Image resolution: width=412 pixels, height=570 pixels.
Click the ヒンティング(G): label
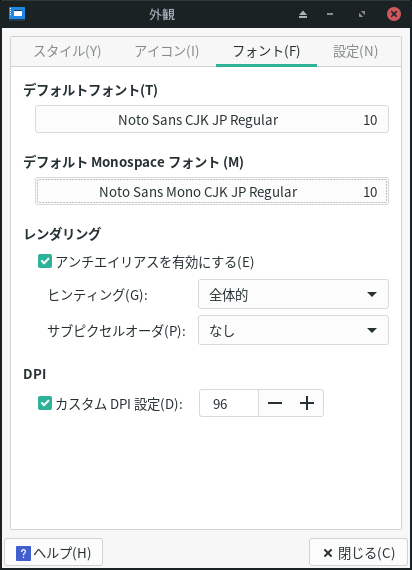tap(97, 295)
